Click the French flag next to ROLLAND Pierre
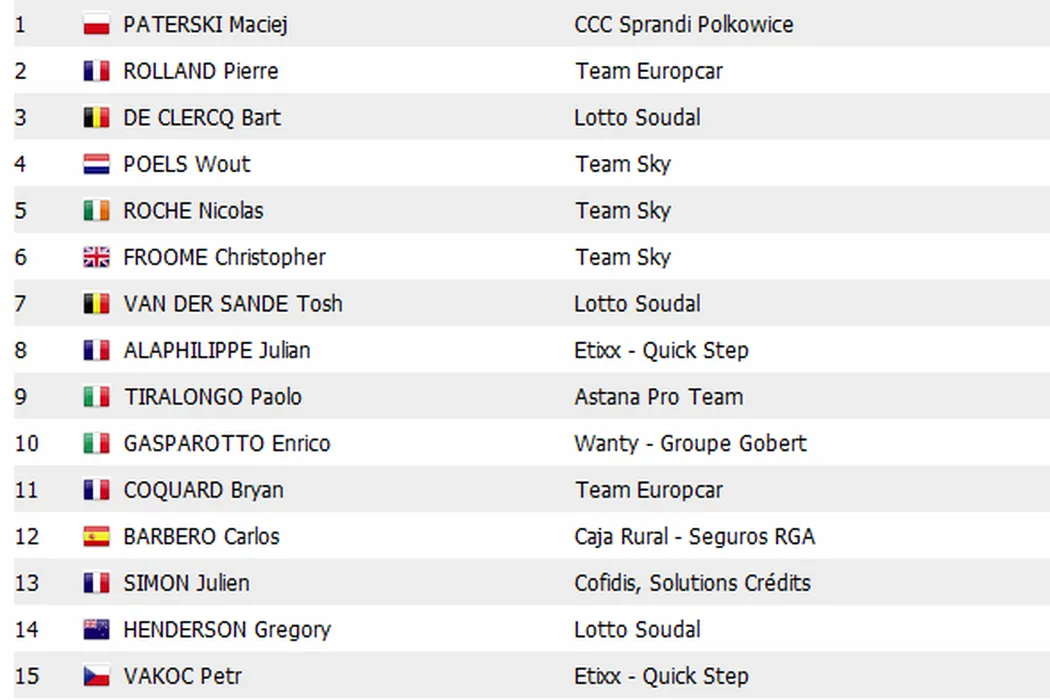Viewport: 1050px width, 700px height. [96, 72]
